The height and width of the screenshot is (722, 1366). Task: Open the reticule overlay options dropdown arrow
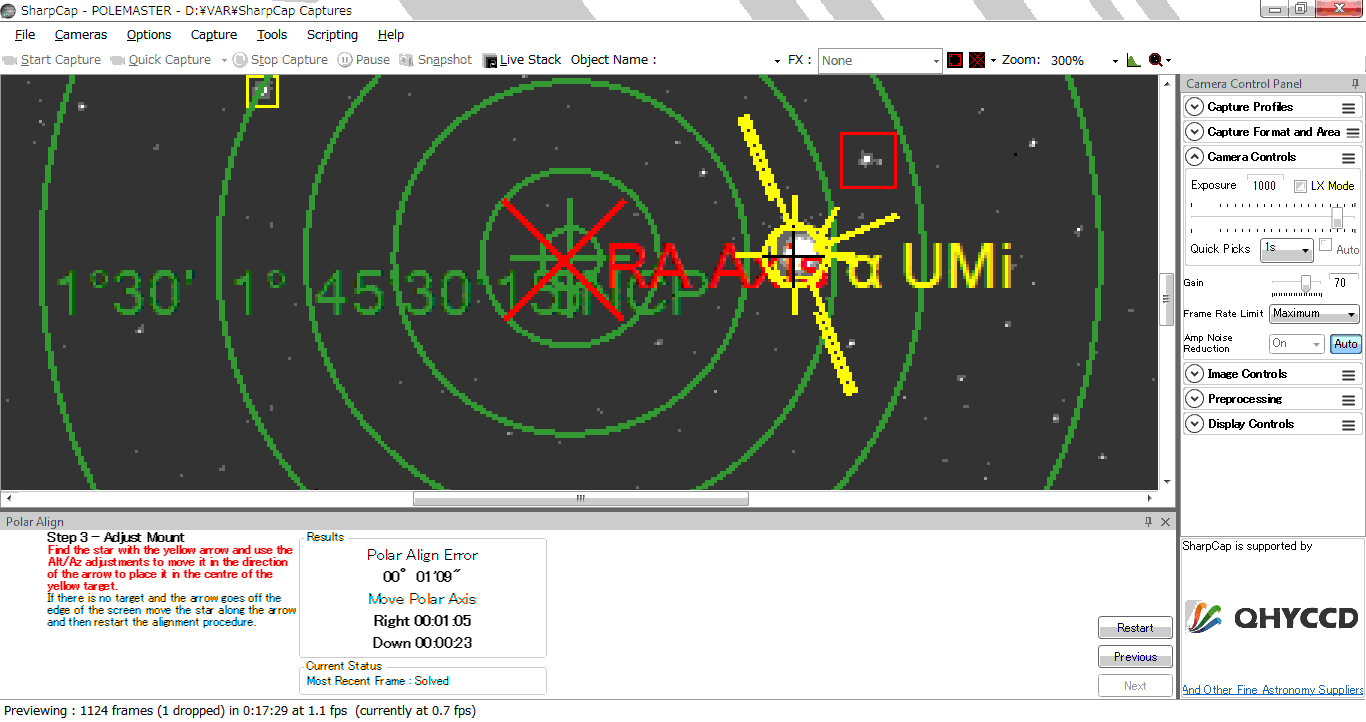[993, 61]
